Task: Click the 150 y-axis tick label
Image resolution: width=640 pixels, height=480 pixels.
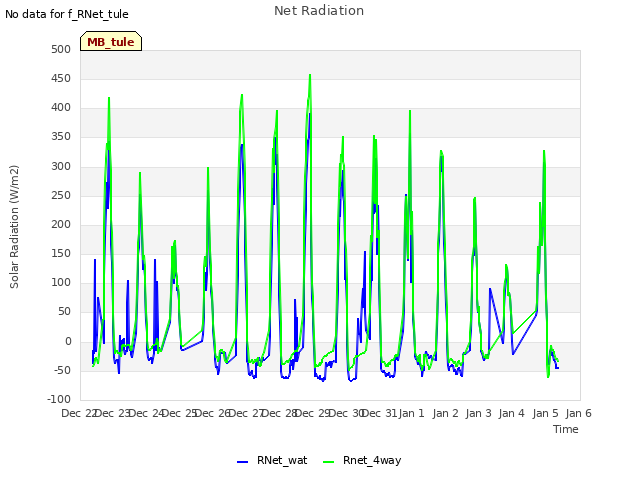Action: pyautogui.click(x=61, y=253)
